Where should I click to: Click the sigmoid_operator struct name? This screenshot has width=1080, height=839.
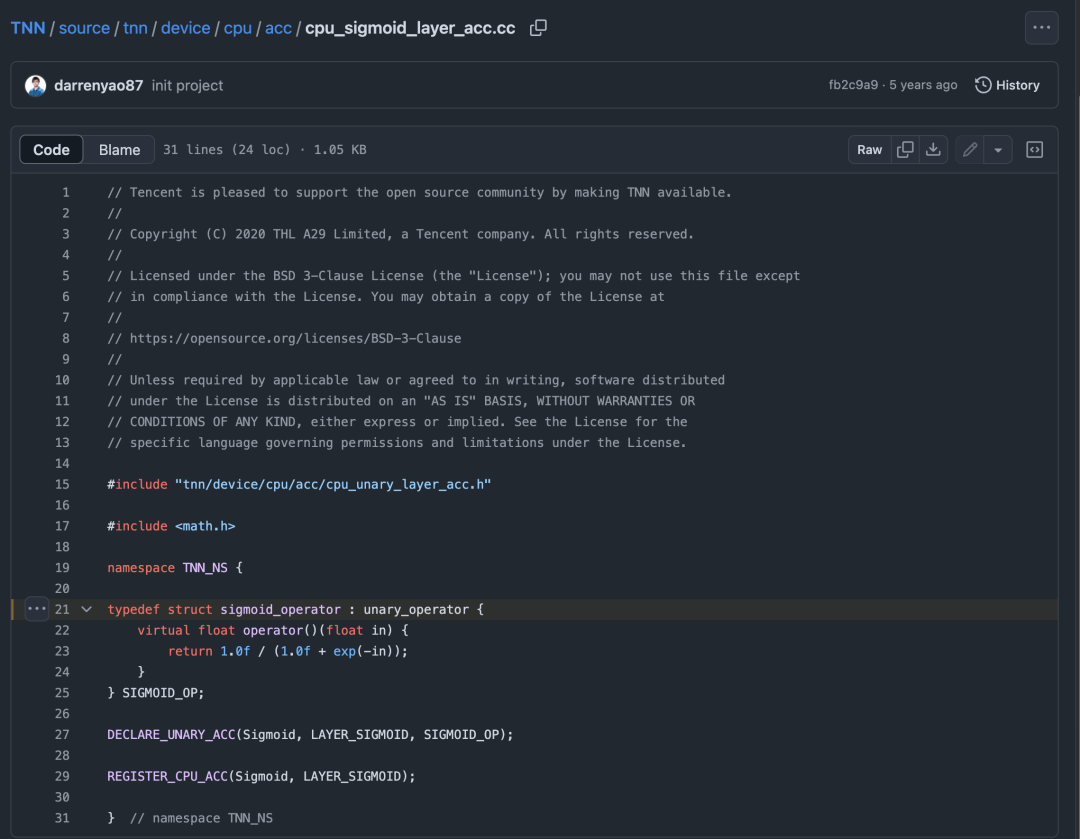280,609
